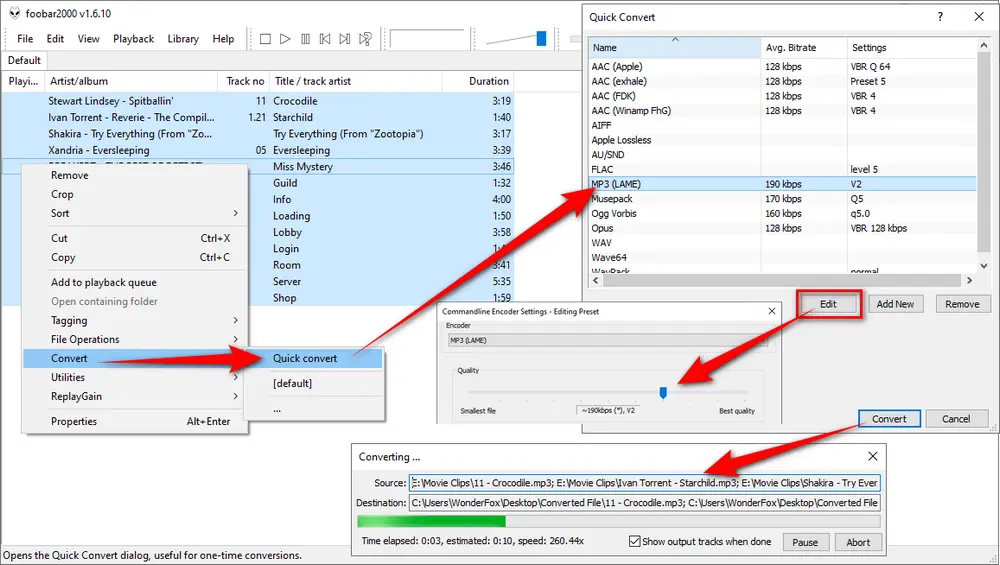The width and height of the screenshot is (1000, 565).
Task: Adjust the volume slider in the toolbar
Action: click(540, 39)
